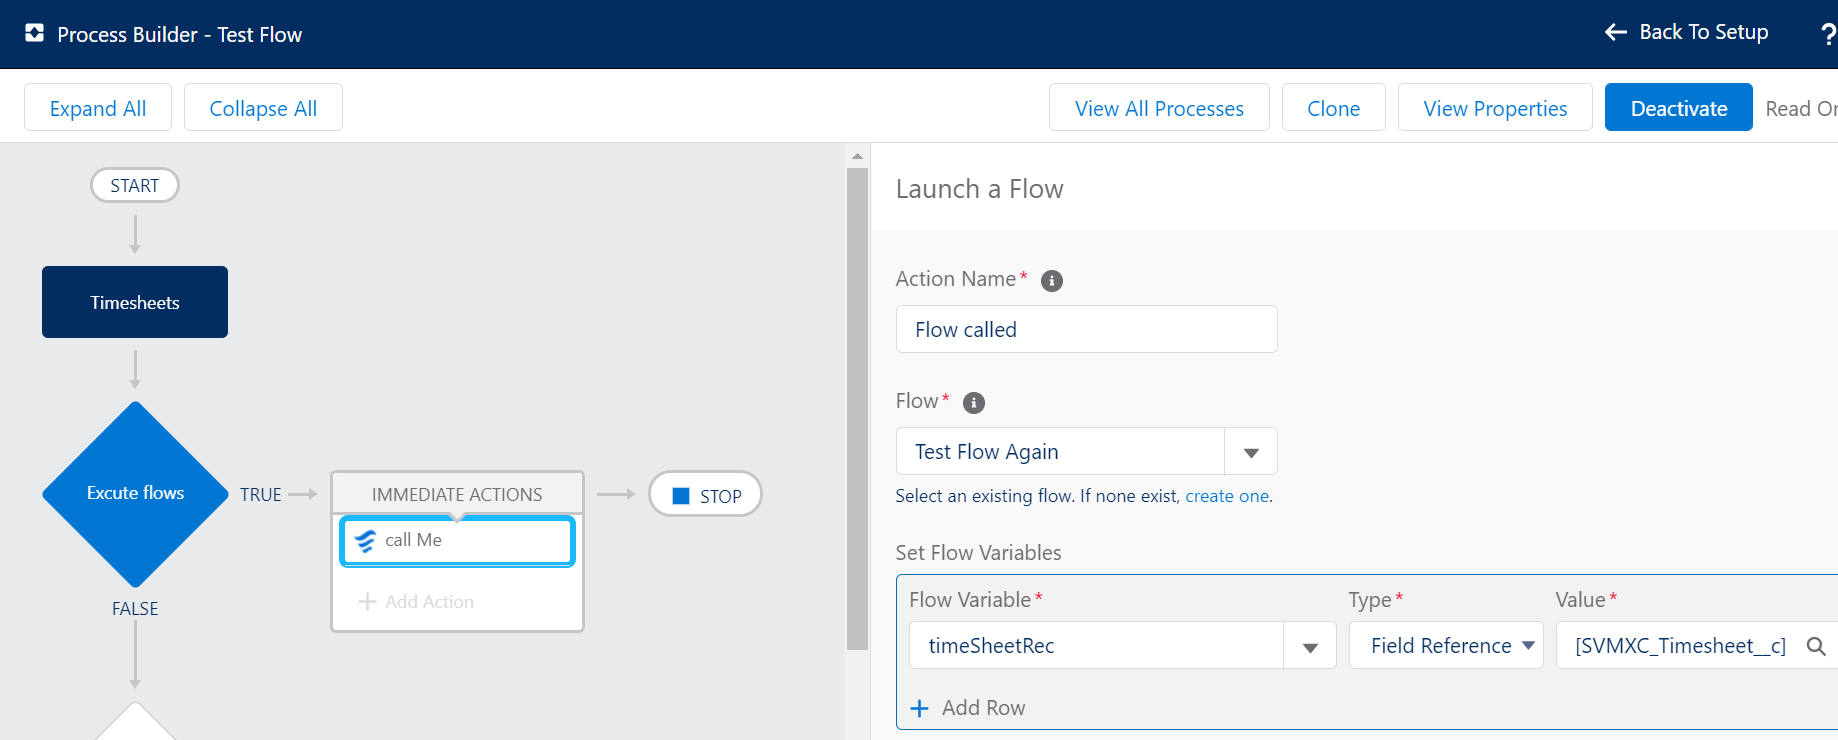Click the START node
This screenshot has width=1838, height=740.
135,185
